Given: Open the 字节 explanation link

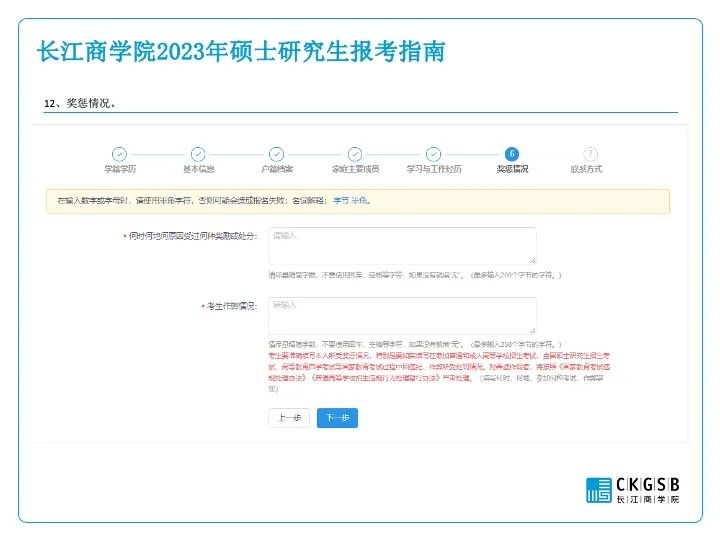Looking at the screenshot, I should point(341,201).
